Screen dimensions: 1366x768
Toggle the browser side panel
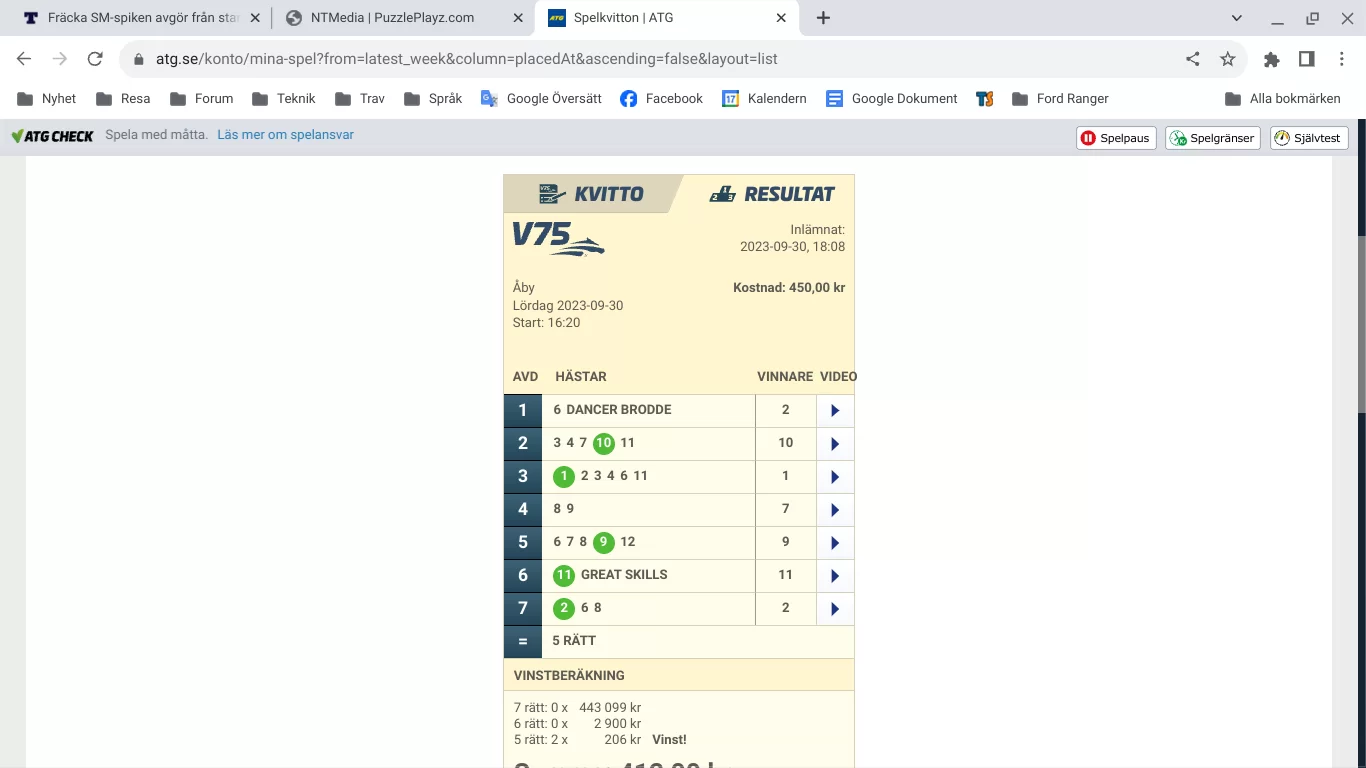[1306, 59]
